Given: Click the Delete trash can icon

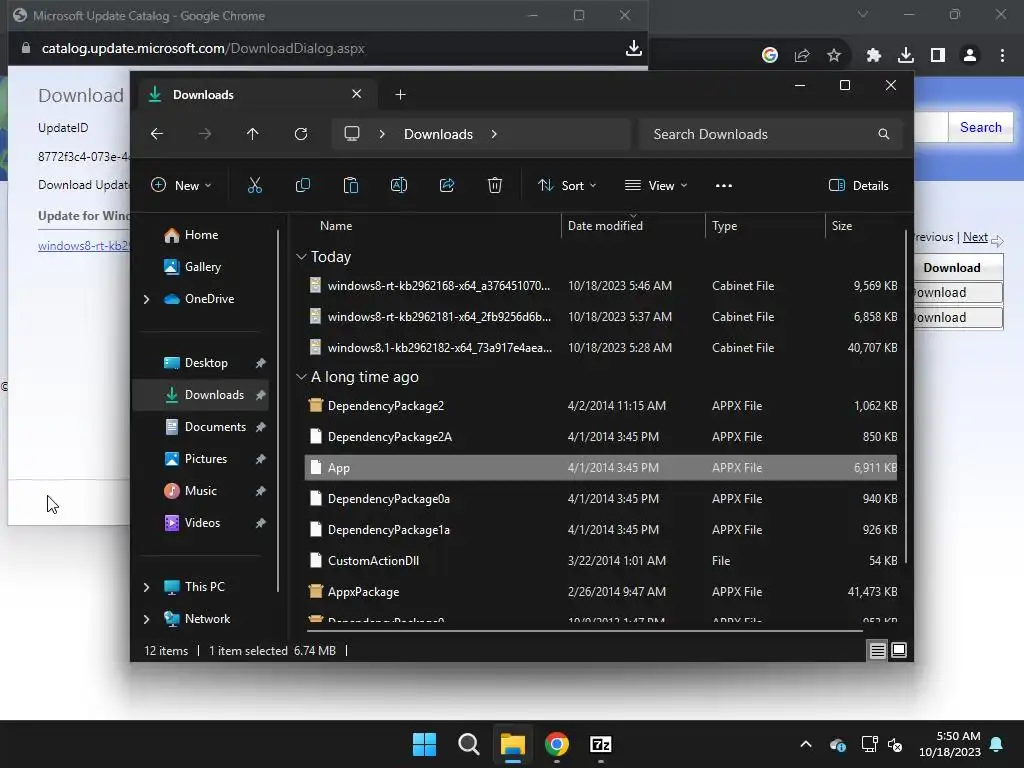Looking at the screenshot, I should pos(495,185).
